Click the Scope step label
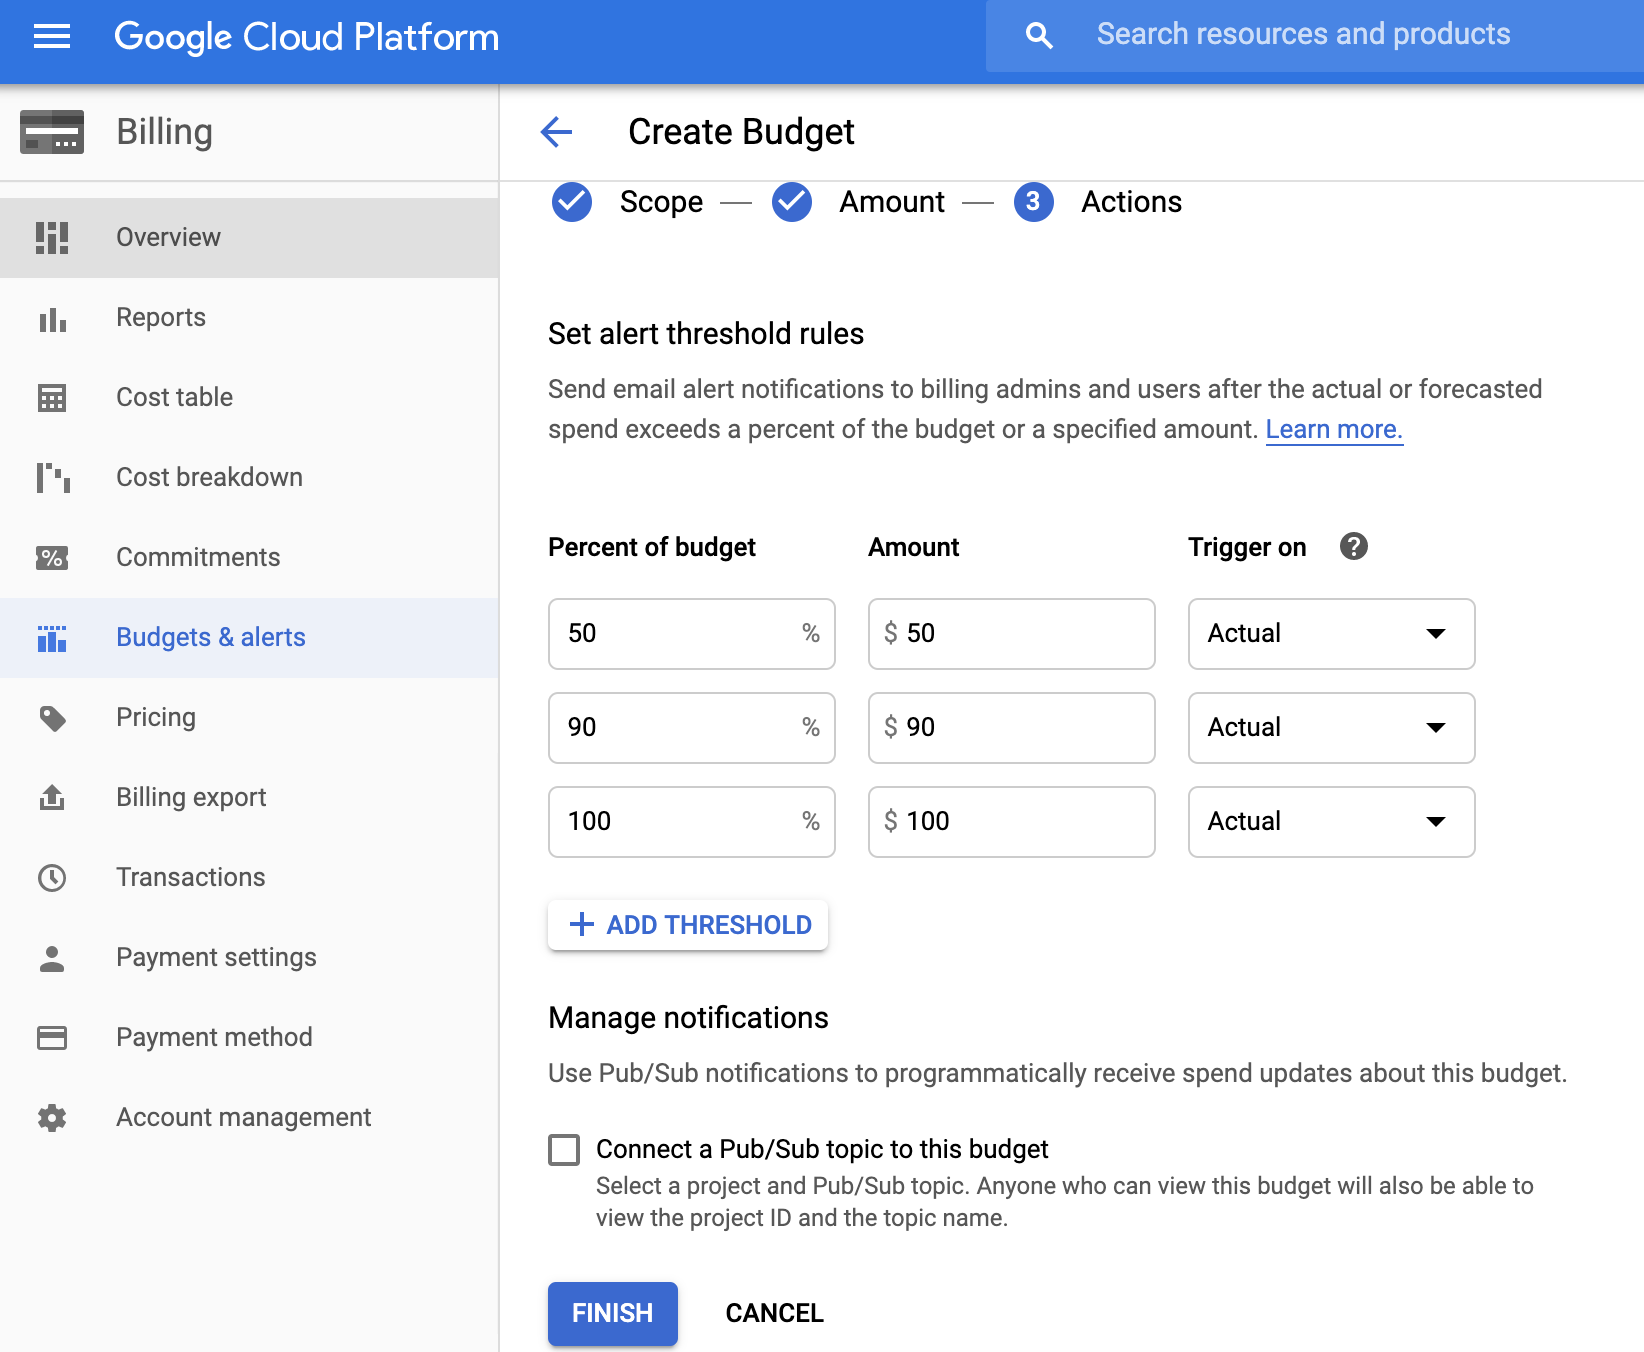Screen dimensions: 1644x1352 (x=661, y=202)
